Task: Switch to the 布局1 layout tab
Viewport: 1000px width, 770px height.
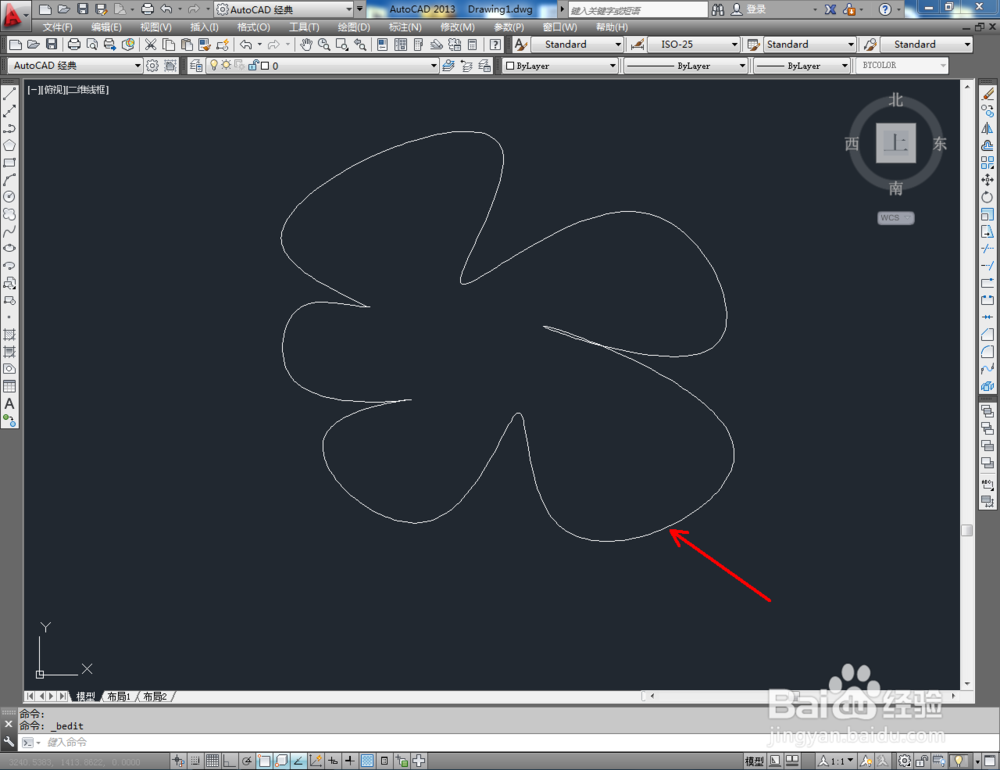Action: [119, 696]
